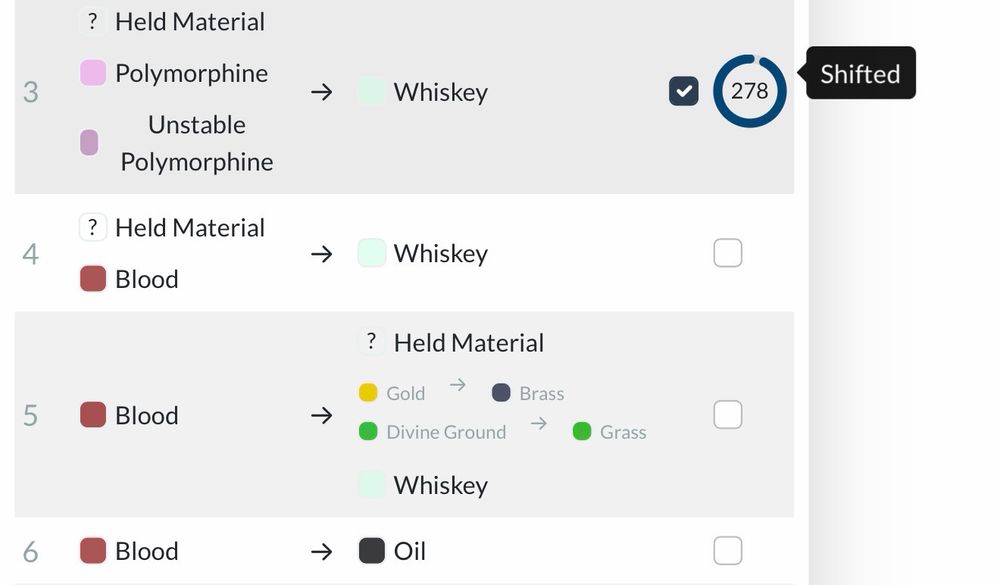Click the Held Material question icon in row 5
The image size is (1000, 585).
tap(371, 342)
